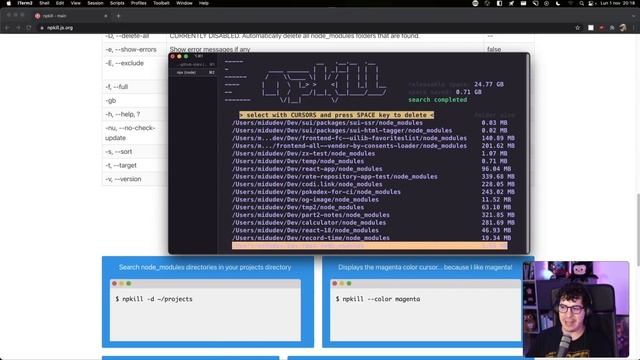Go back in browser history
This screenshot has width=640, height=360.
7,28
